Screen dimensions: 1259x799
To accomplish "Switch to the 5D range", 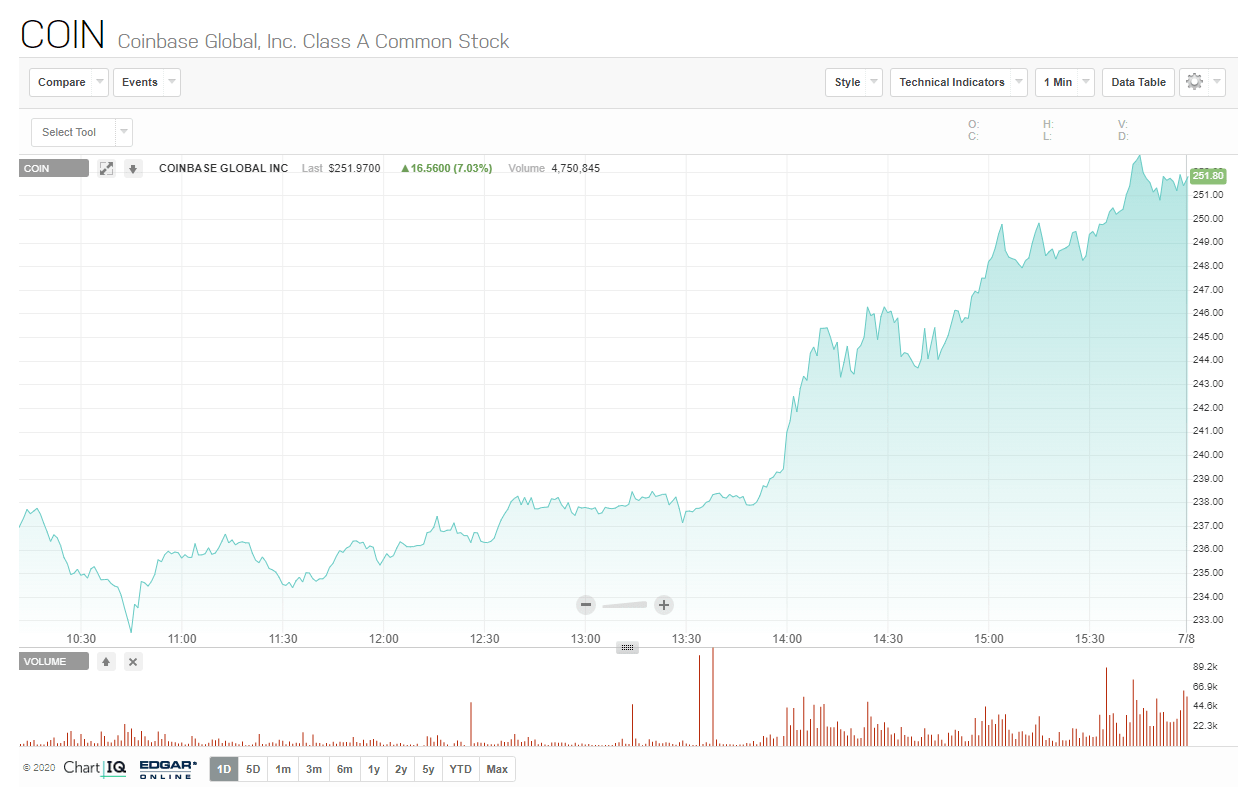I will pyautogui.click(x=253, y=769).
